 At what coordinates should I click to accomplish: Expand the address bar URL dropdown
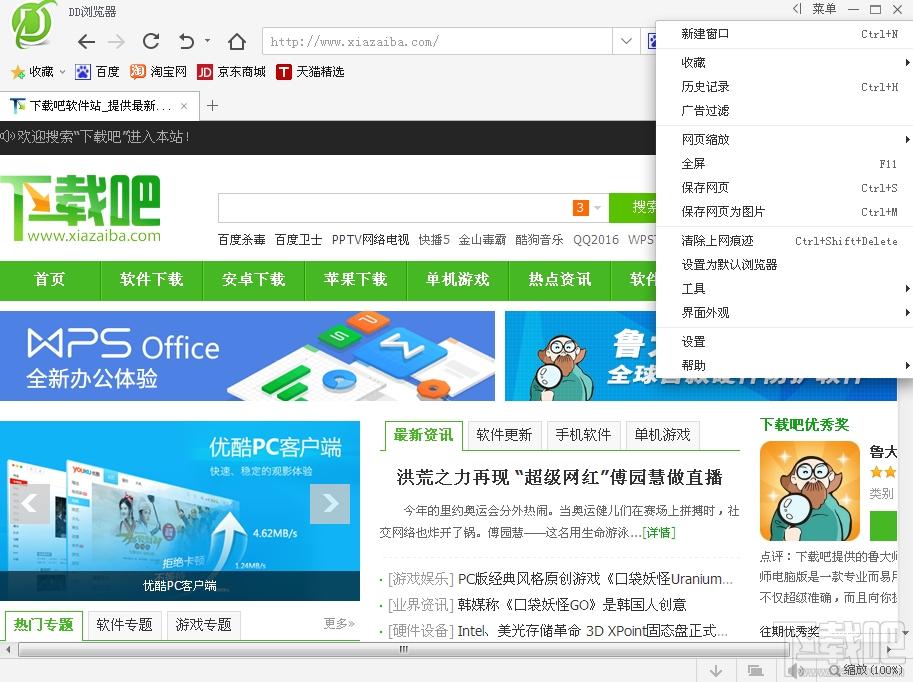click(626, 41)
